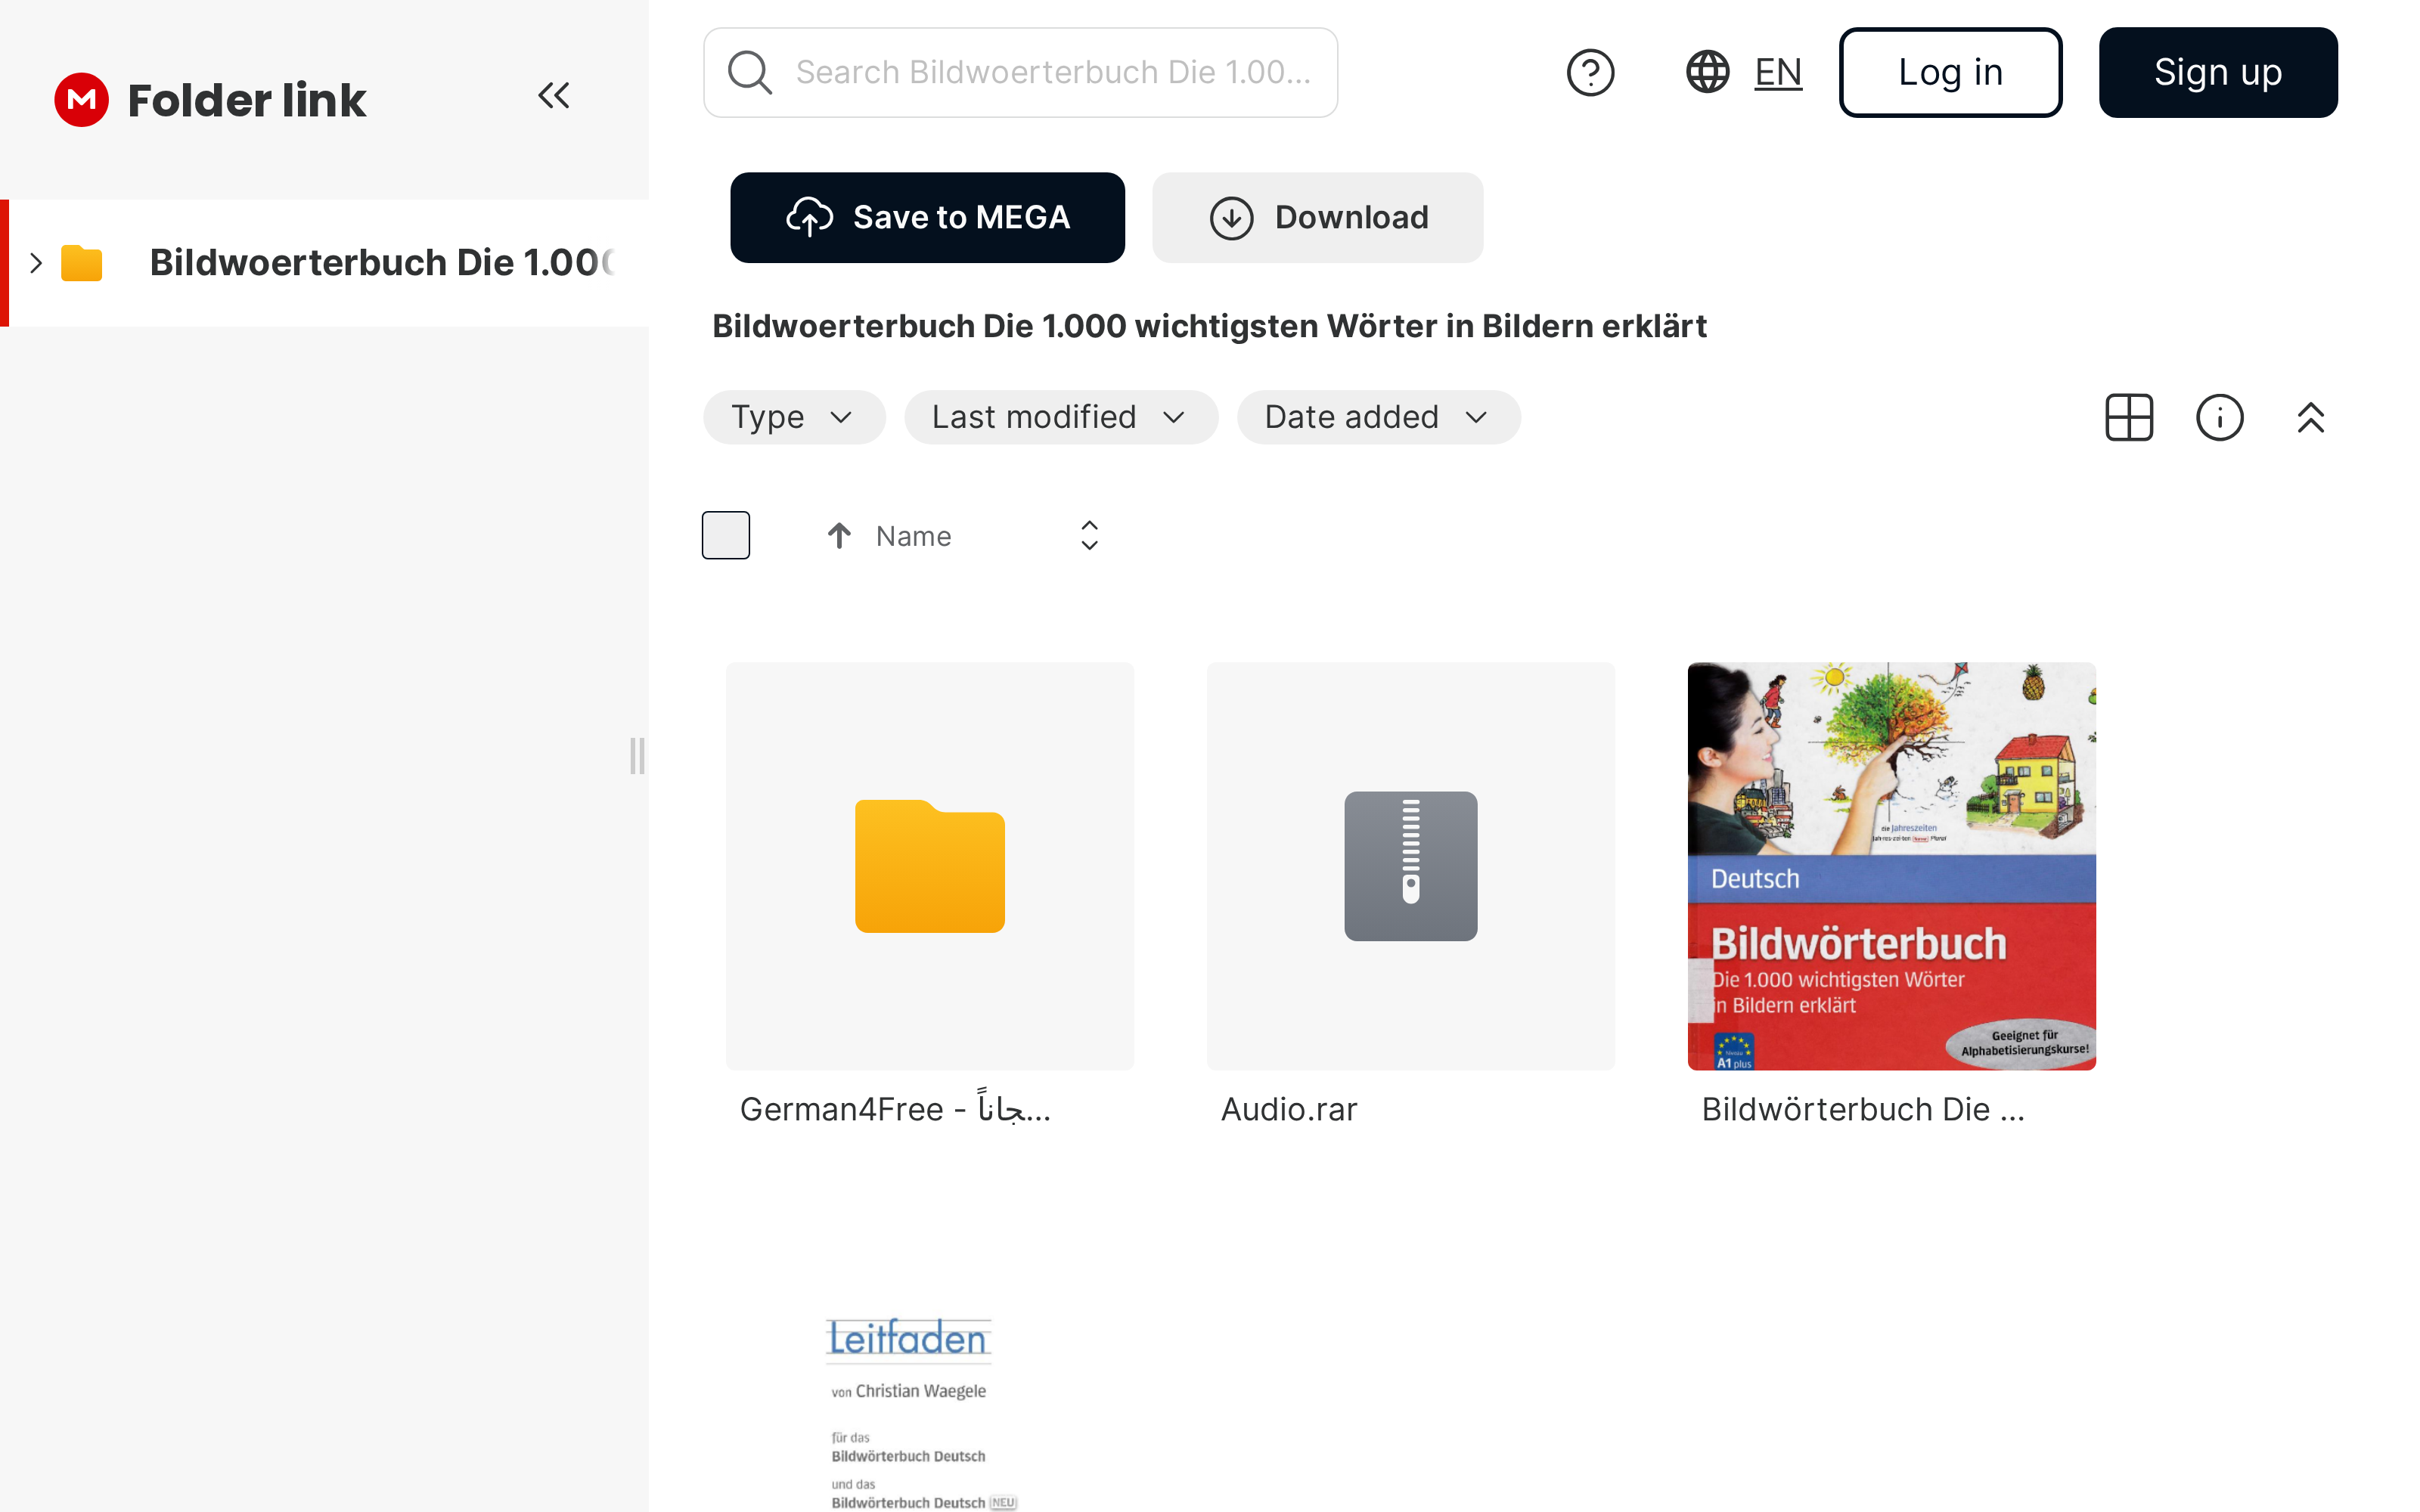The image size is (2420, 1512).
Task: Collapse the sidebar with double chevron
Action: click(554, 96)
